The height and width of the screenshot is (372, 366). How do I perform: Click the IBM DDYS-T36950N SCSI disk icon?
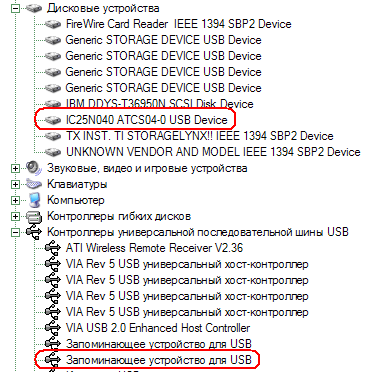53,104
